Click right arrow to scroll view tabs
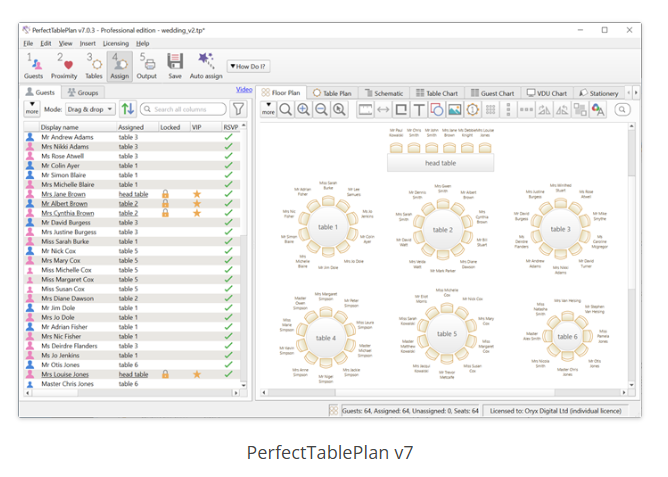The image size is (668, 477). pyautogui.click(x=636, y=92)
